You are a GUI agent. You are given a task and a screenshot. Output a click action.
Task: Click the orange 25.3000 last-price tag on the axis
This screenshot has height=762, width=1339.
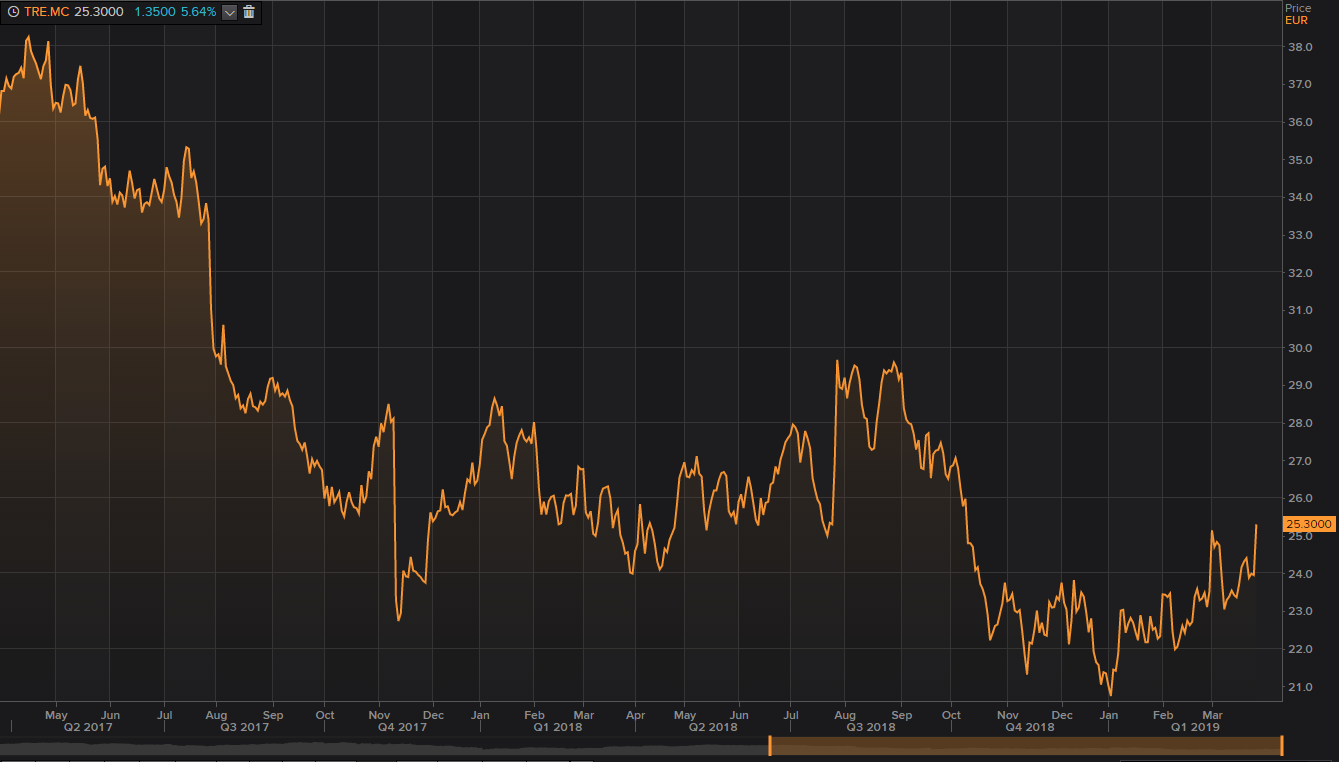pyautogui.click(x=1308, y=523)
